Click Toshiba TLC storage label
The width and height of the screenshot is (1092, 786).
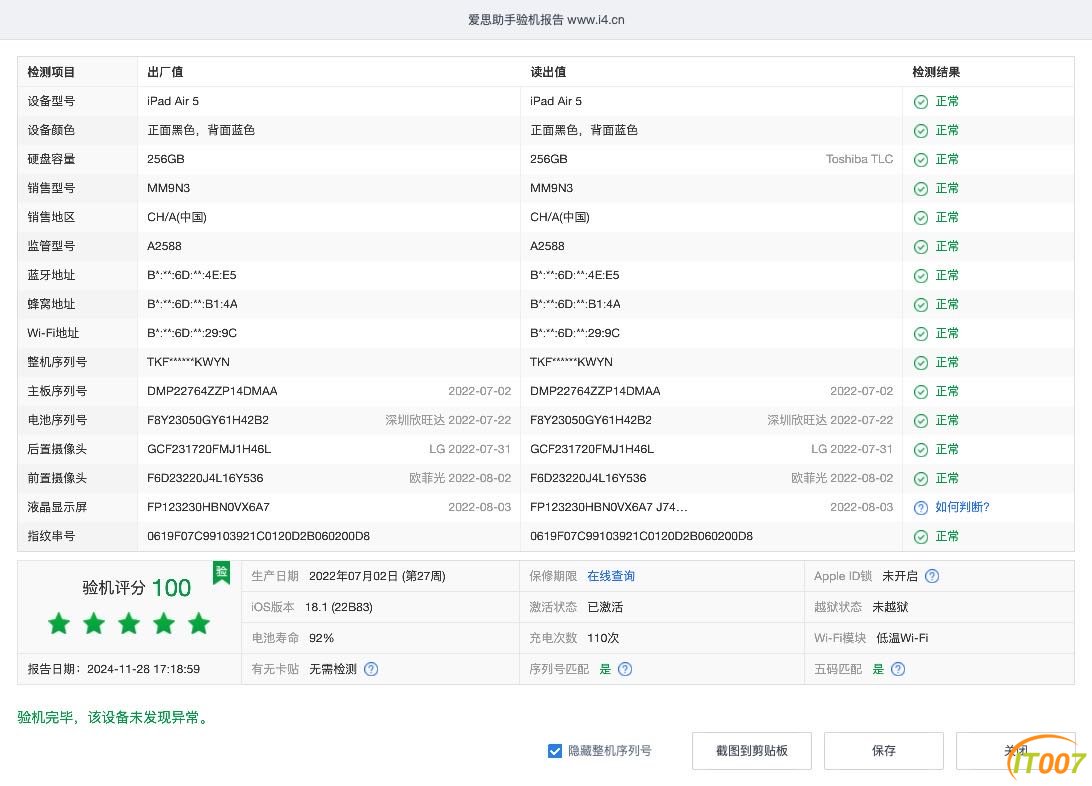click(x=859, y=159)
